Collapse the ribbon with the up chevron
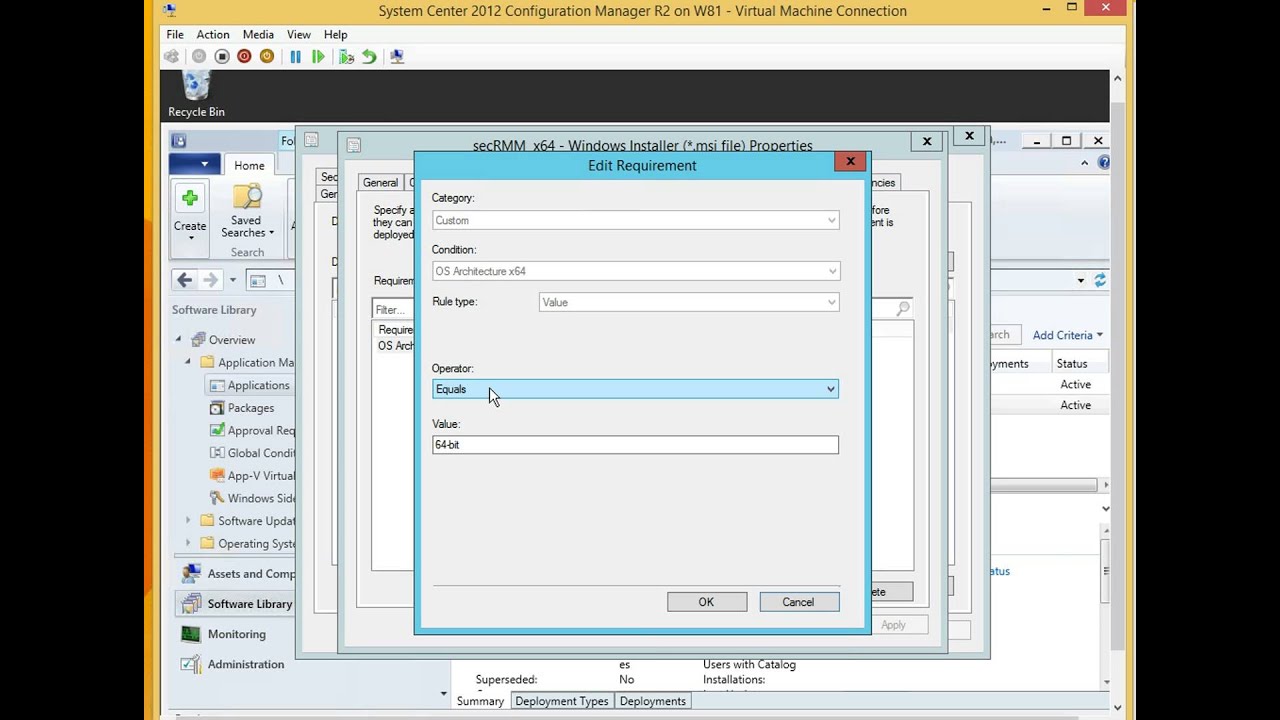Screen dimensions: 1280x720 click(1084, 163)
